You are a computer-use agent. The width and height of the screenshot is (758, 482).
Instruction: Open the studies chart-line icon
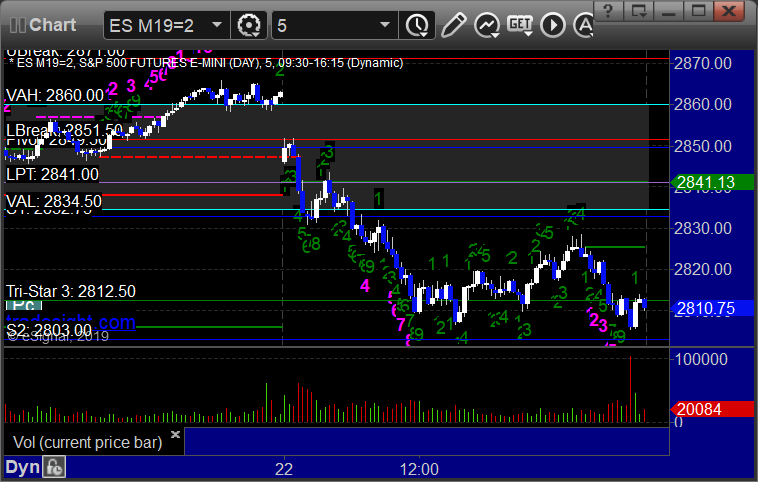[x=486, y=25]
